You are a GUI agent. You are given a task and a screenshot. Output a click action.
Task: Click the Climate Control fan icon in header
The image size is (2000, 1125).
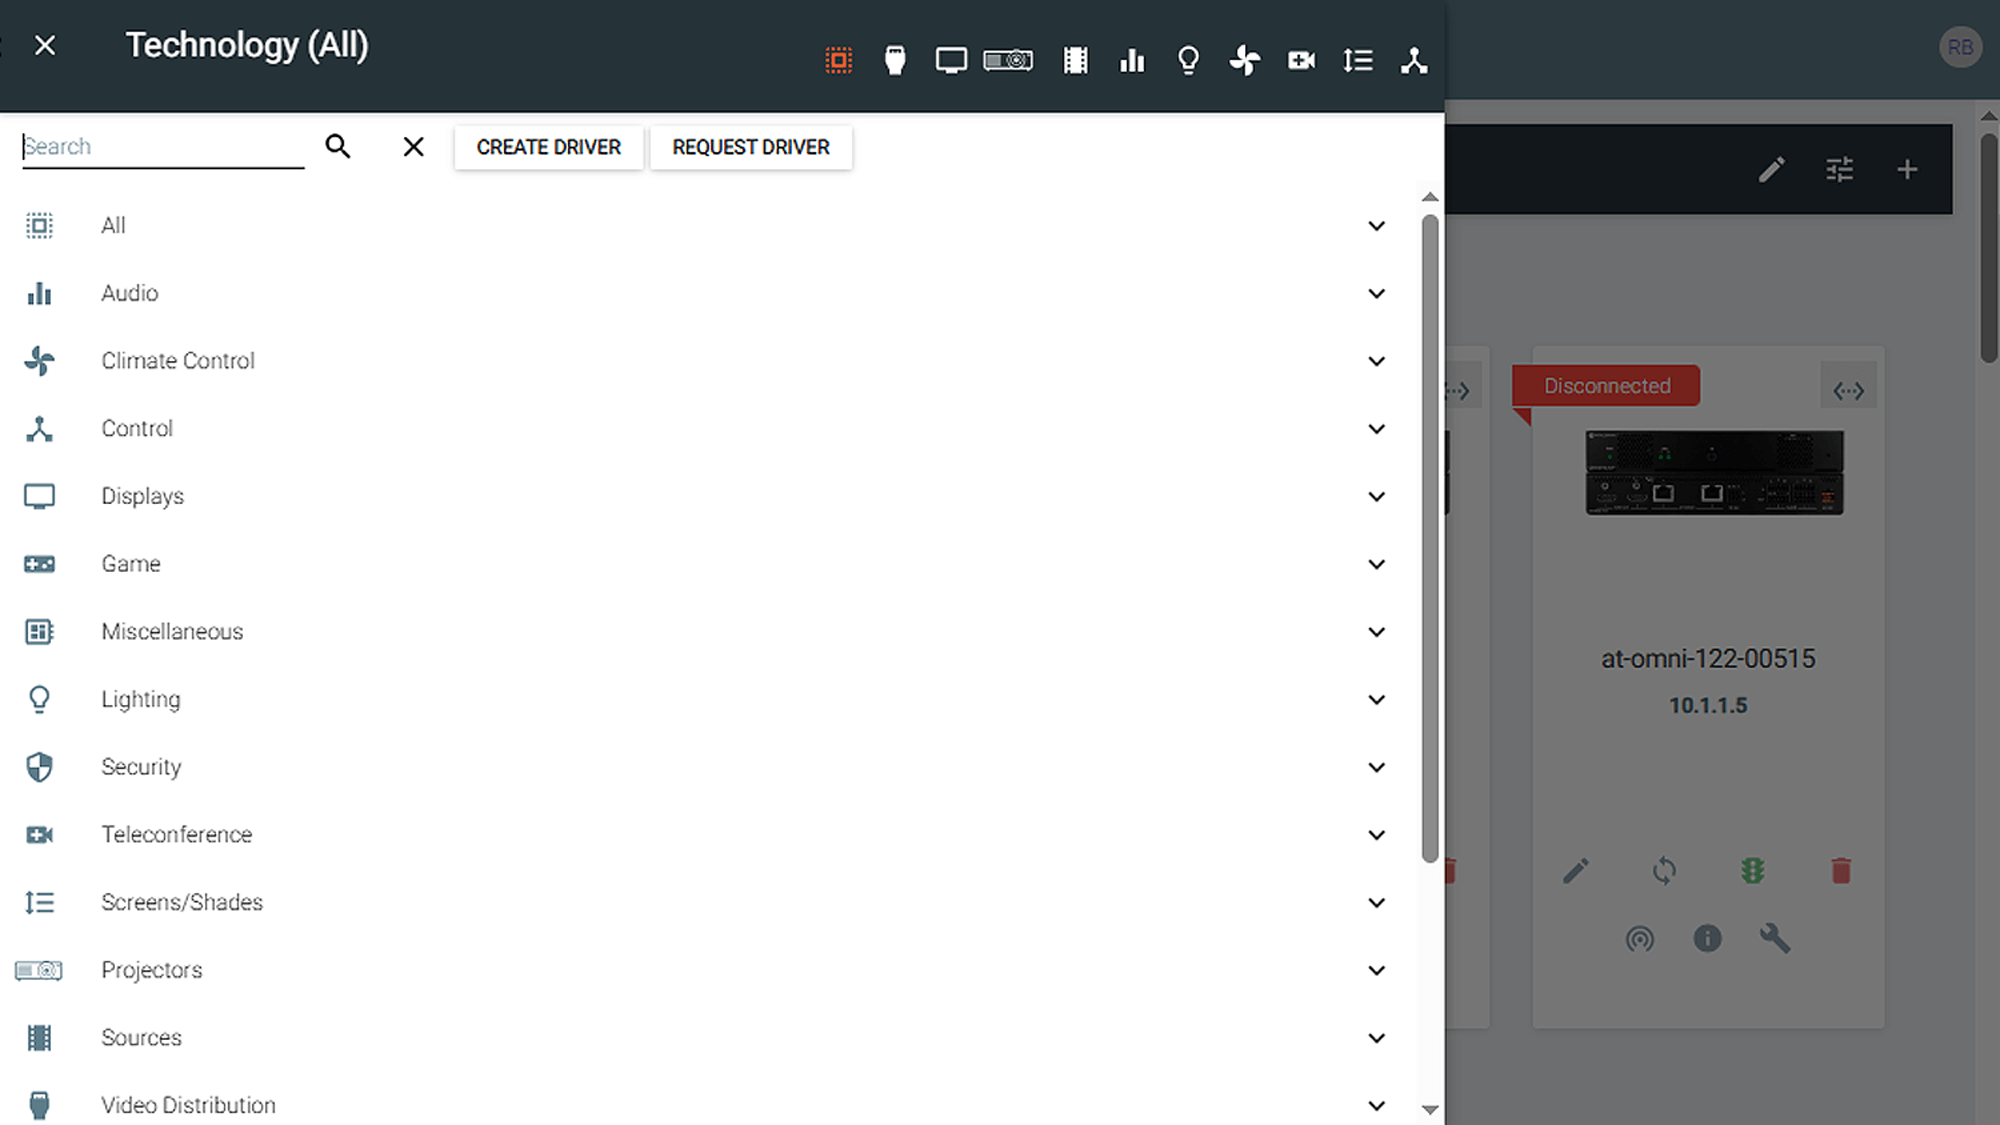1244,60
